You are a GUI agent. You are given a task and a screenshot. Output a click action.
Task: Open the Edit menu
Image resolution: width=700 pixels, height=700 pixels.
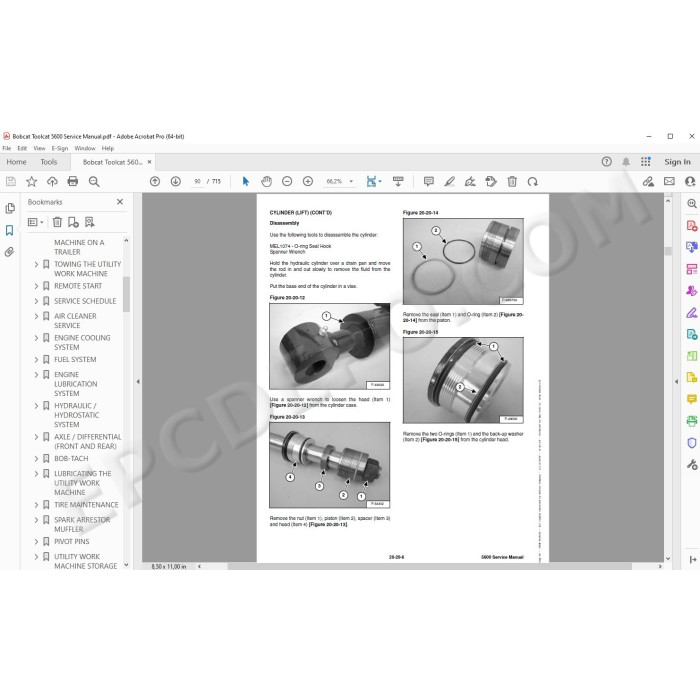(x=22, y=148)
